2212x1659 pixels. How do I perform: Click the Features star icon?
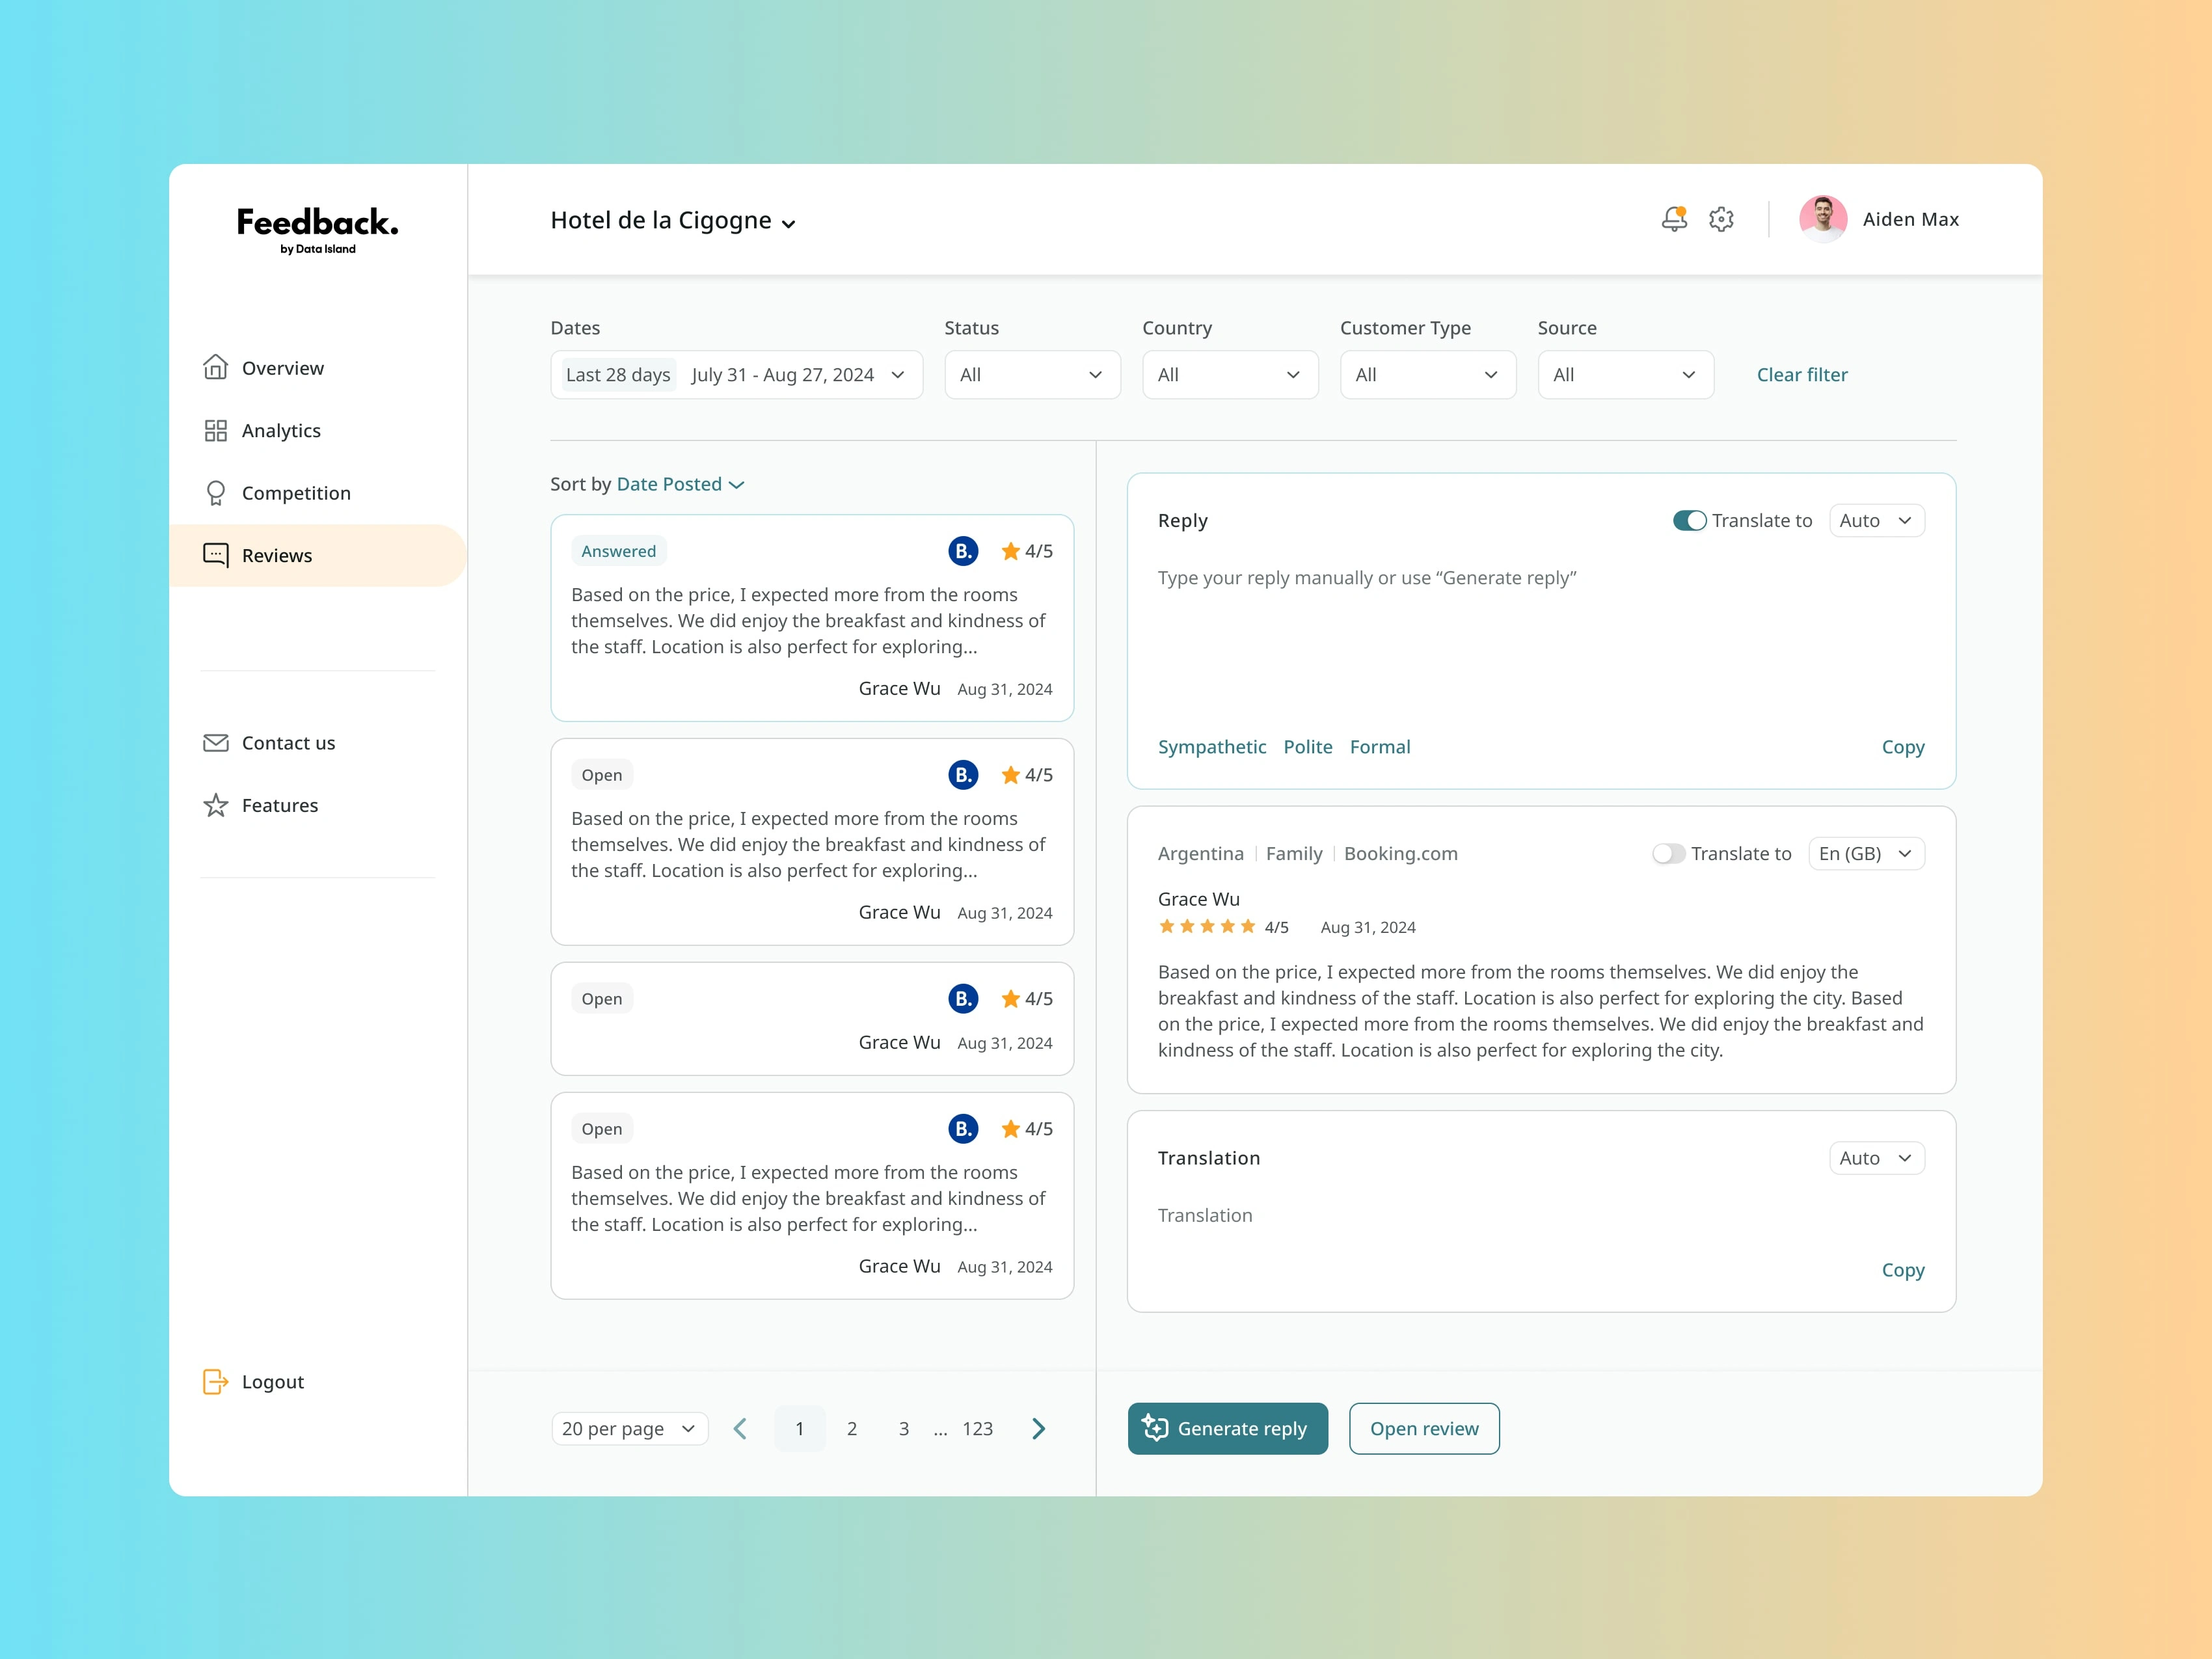click(216, 805)
